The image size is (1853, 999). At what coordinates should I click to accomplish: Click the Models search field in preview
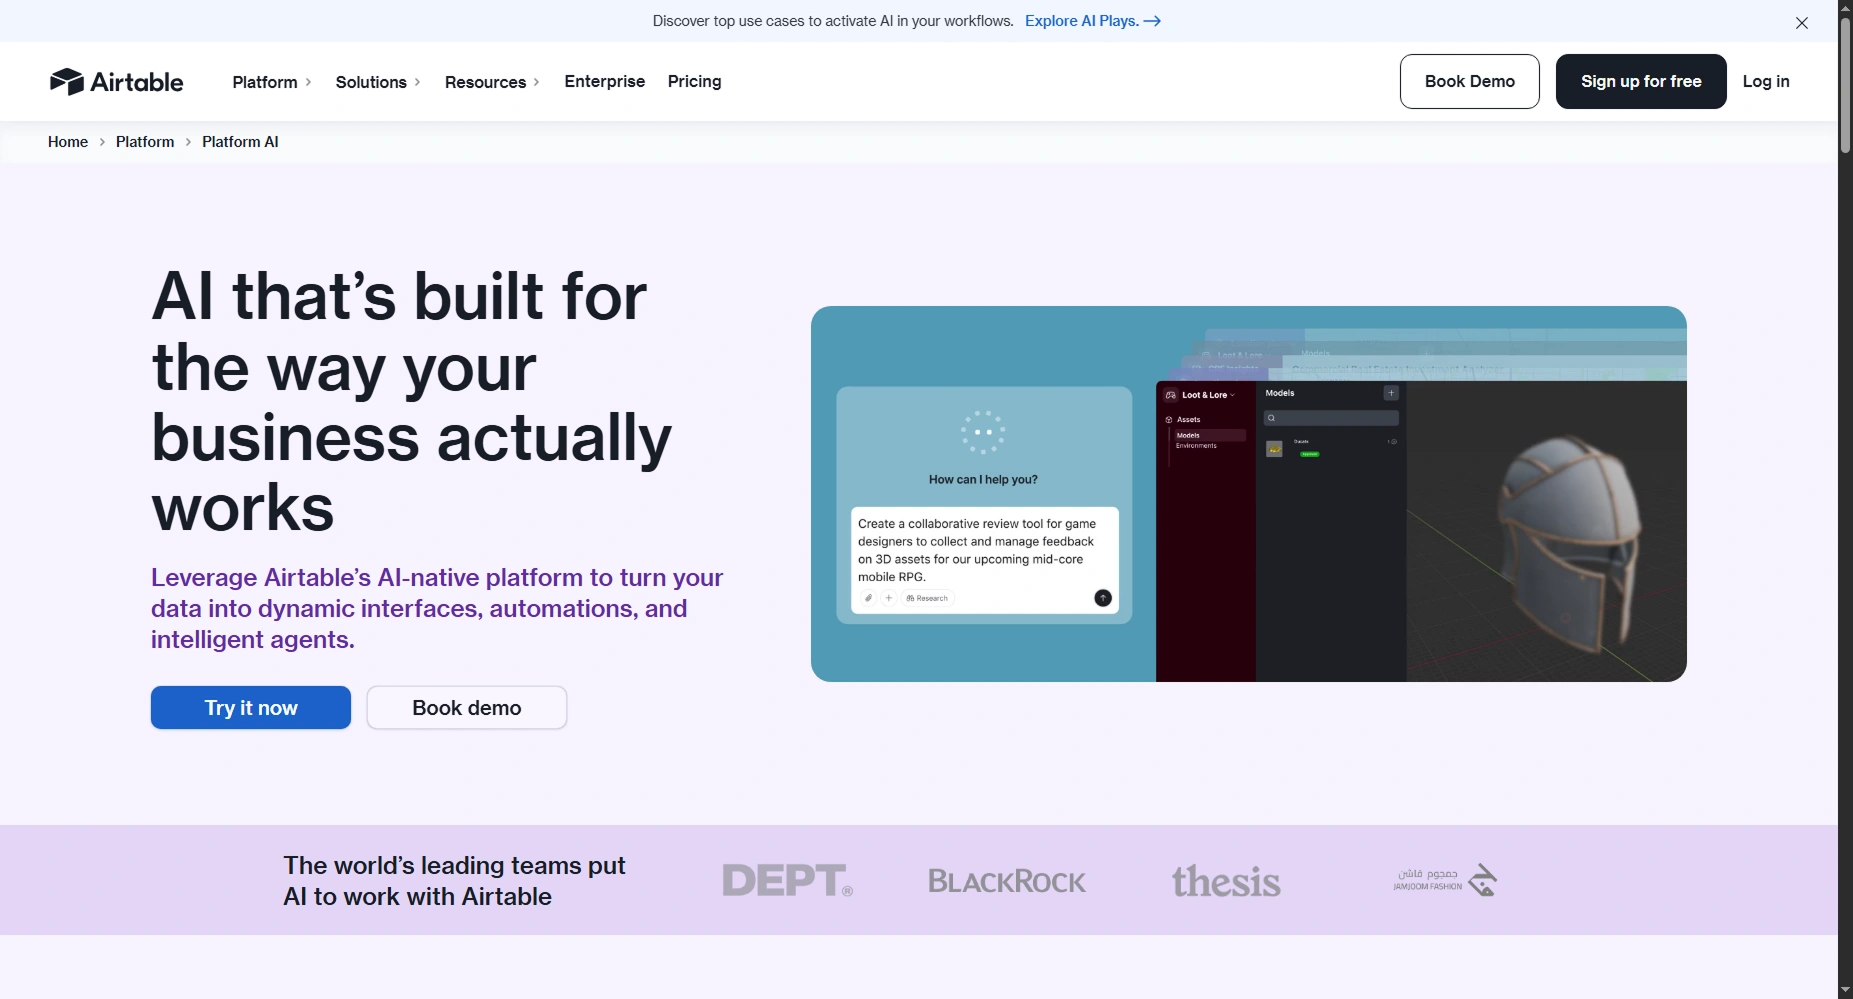pyautogui.click(x=1332, y=418)
